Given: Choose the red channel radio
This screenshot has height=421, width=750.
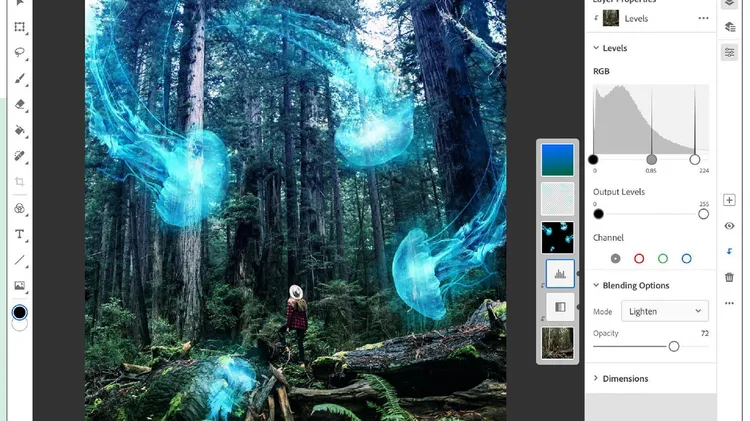Looking at the screenshot, I should click(639, 258).
